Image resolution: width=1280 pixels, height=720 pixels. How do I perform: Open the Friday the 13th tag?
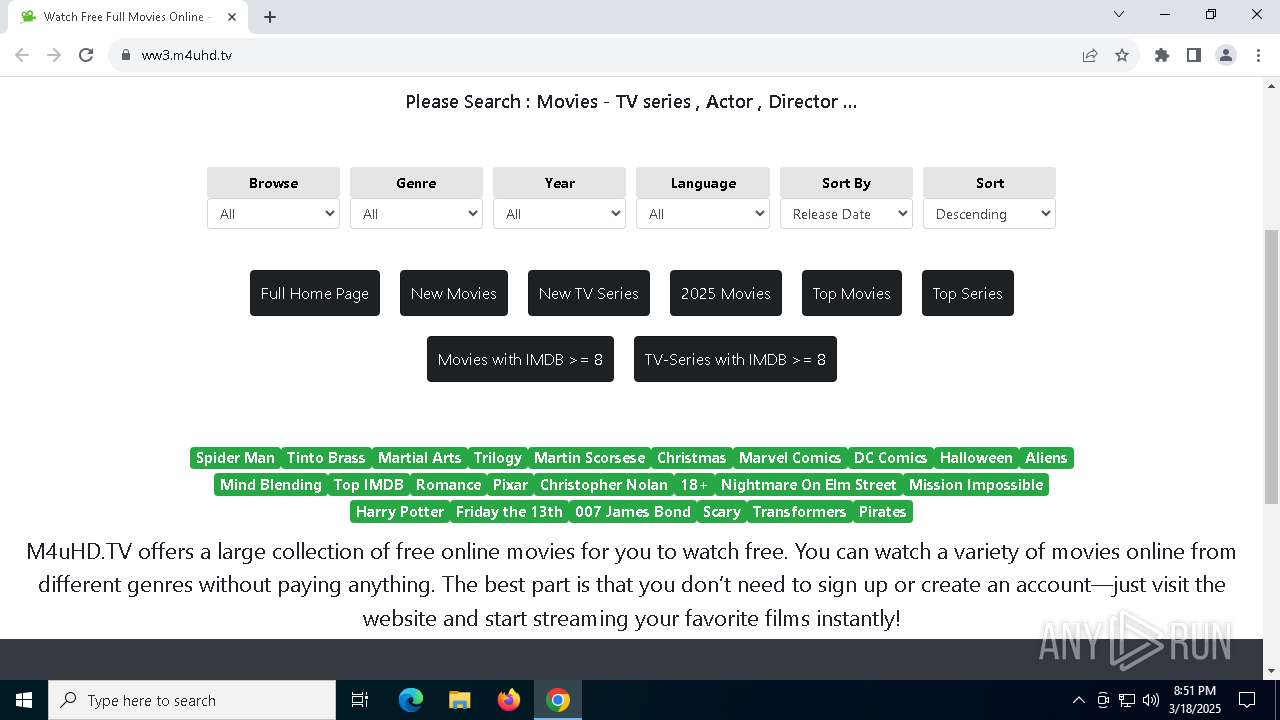tap(509, 512)
